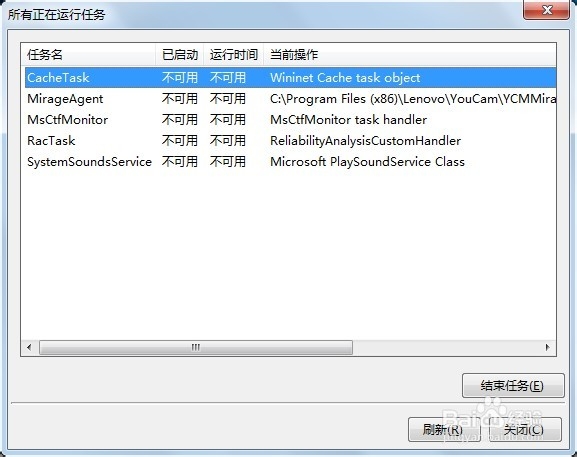Select the CacheTask row

290,78
